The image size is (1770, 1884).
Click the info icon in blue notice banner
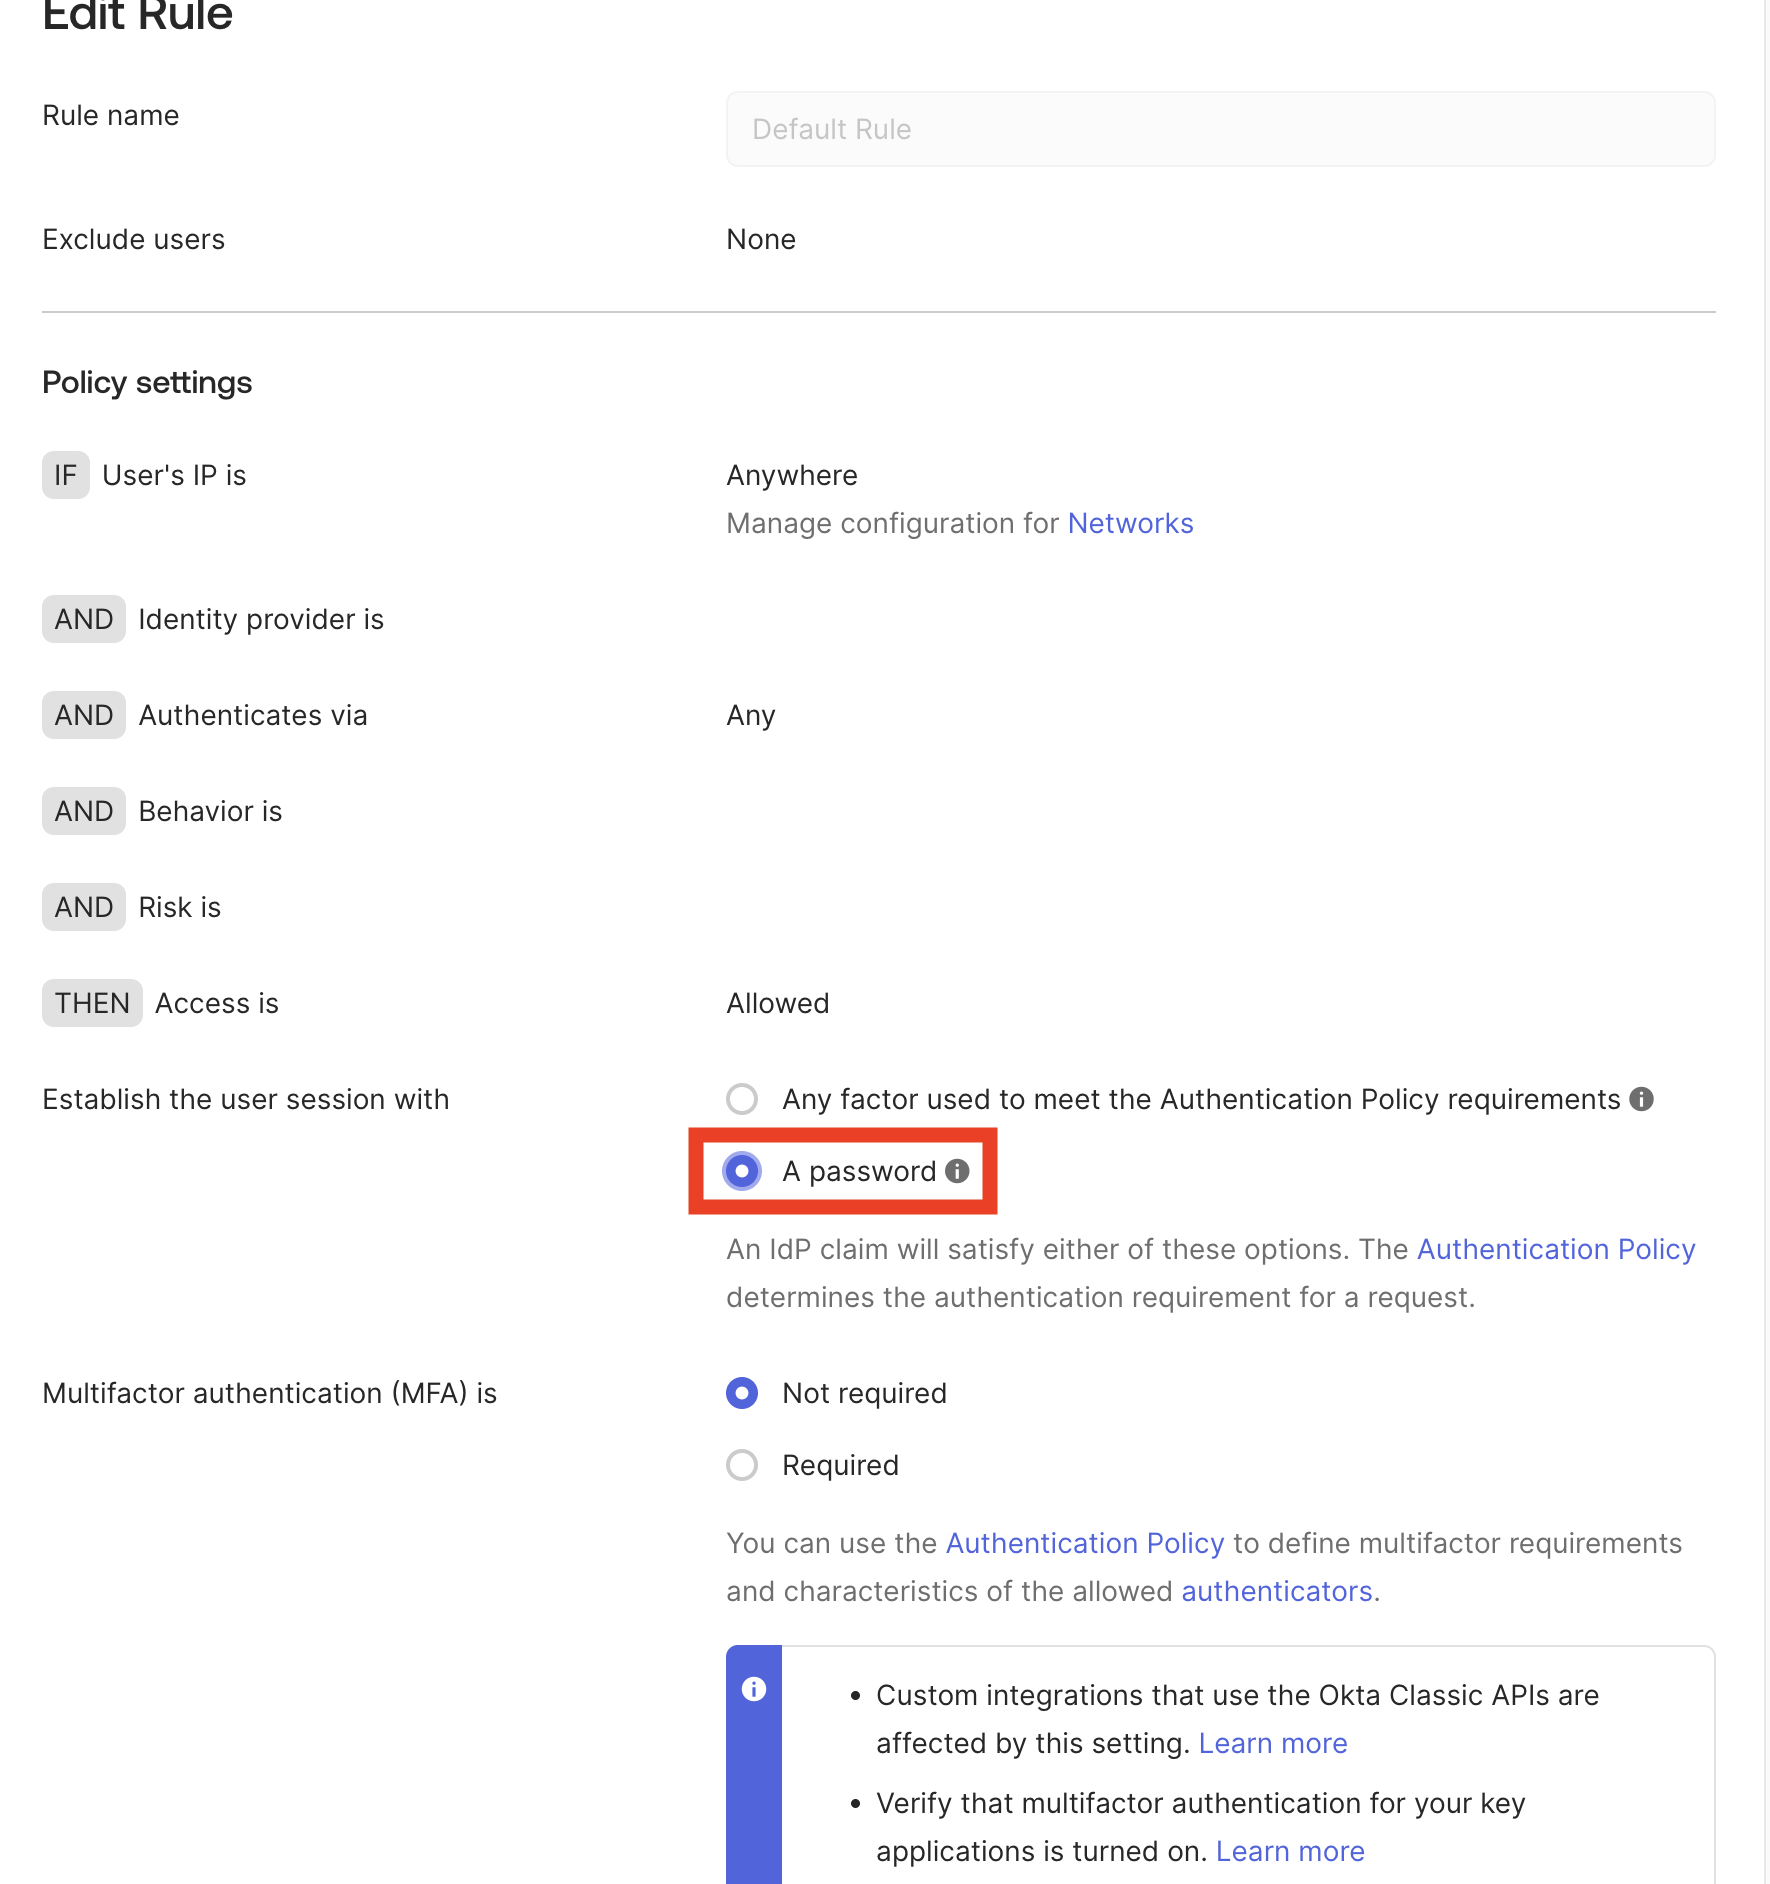(754, 1689)
